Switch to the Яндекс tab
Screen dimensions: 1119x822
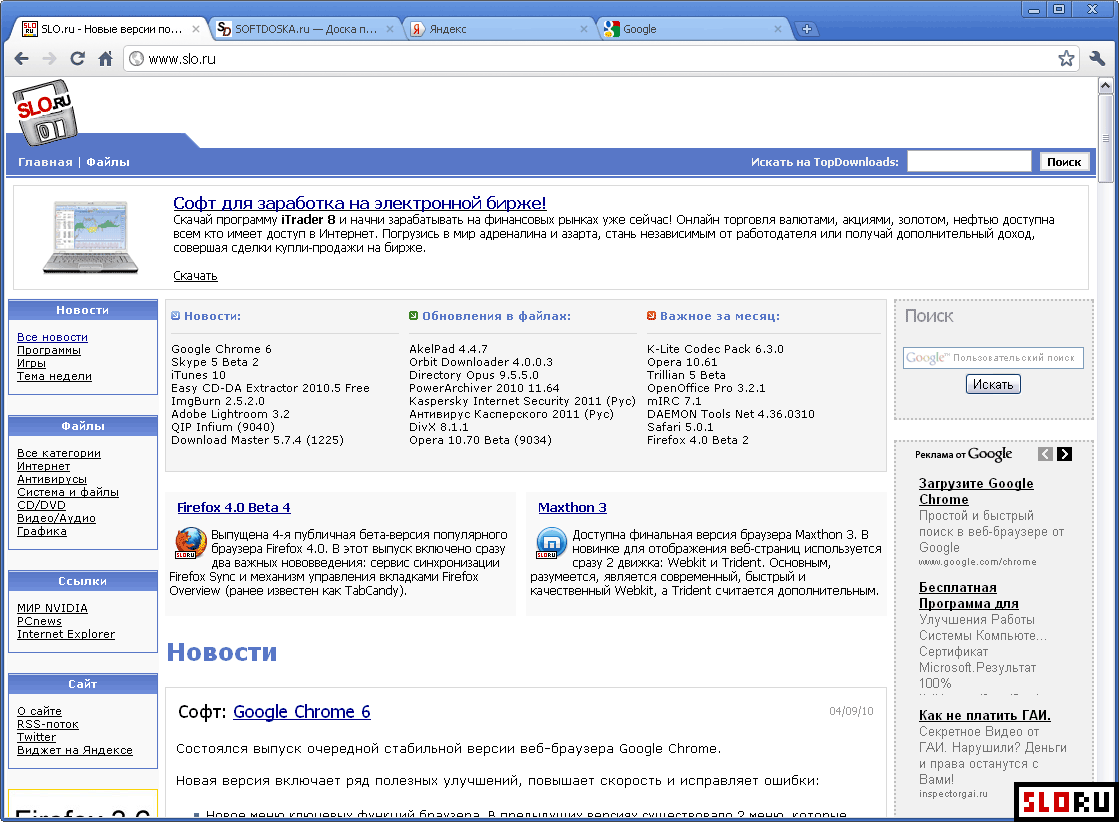497,29
